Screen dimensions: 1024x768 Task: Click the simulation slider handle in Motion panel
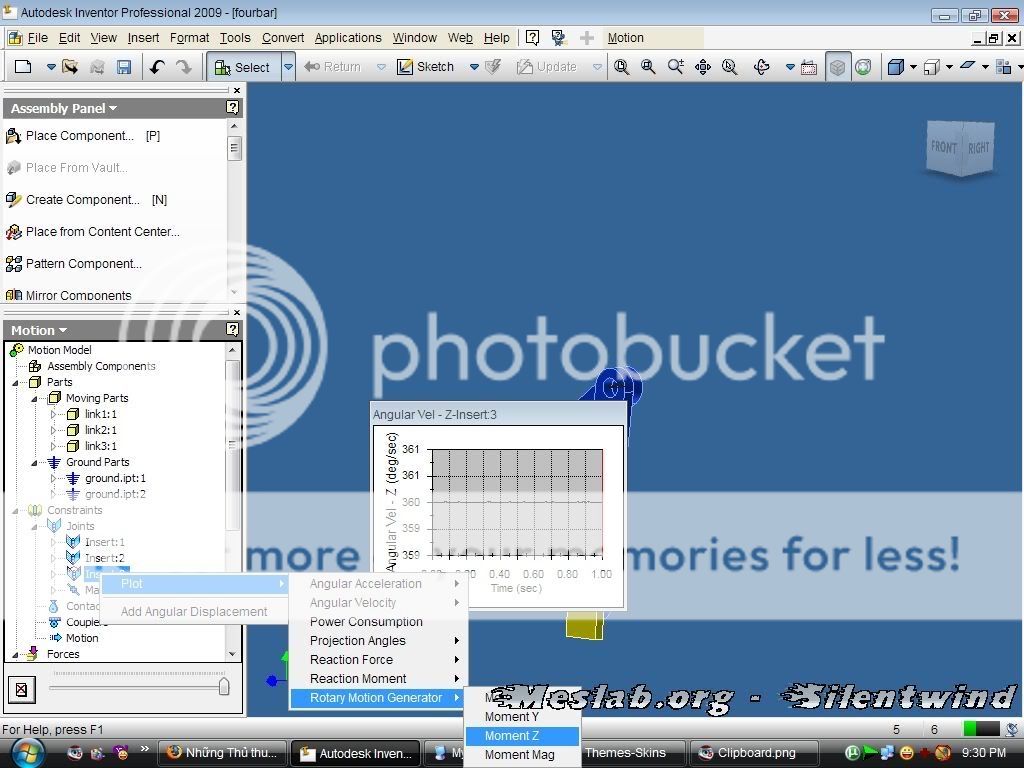224,686
